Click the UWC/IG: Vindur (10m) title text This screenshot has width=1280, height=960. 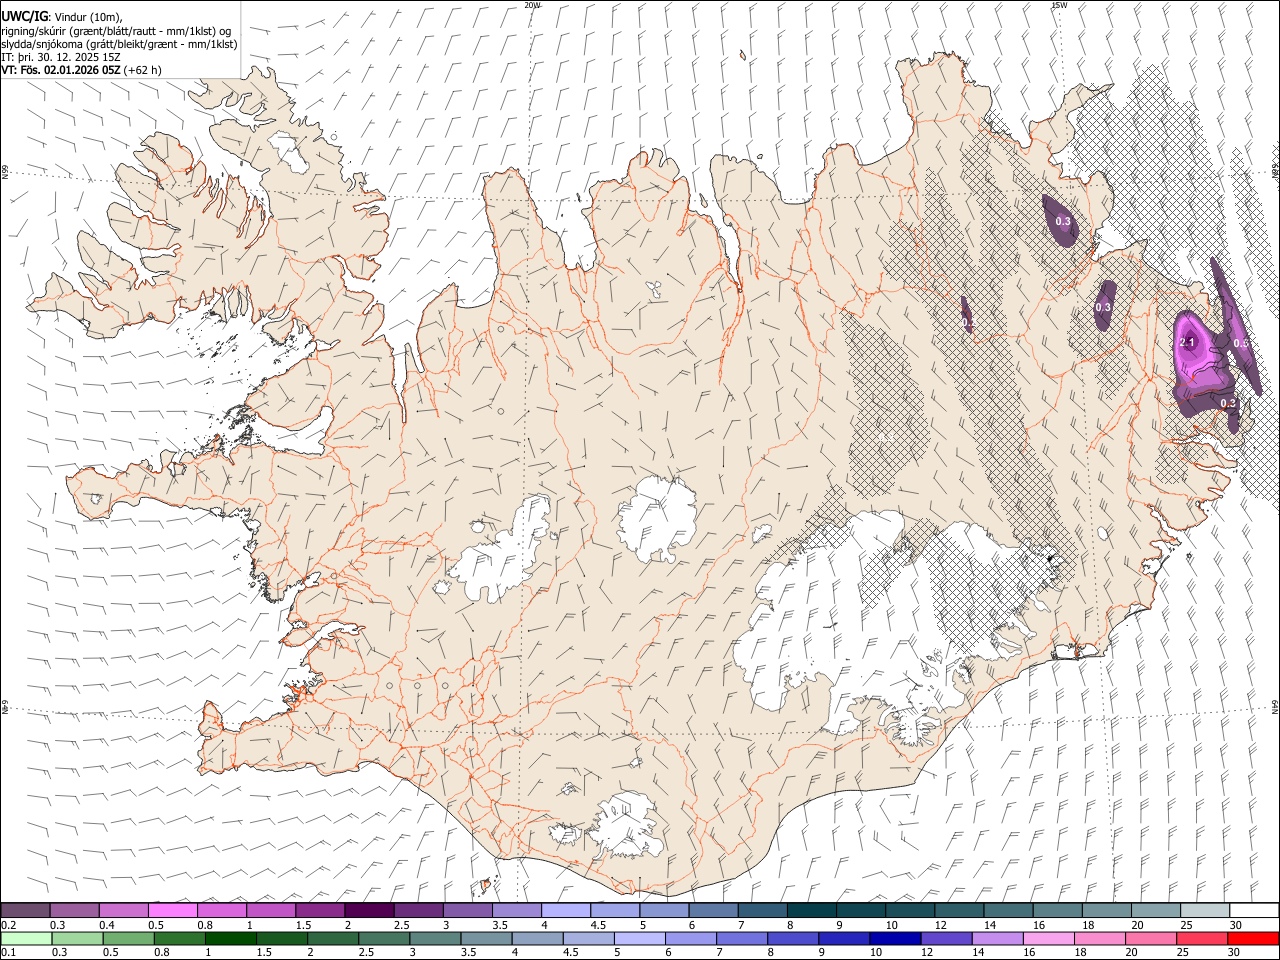[61, 17]
